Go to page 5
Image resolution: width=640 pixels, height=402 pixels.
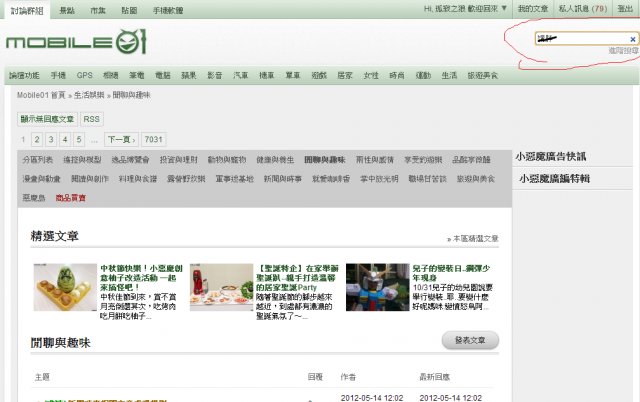tap(79, 140)
